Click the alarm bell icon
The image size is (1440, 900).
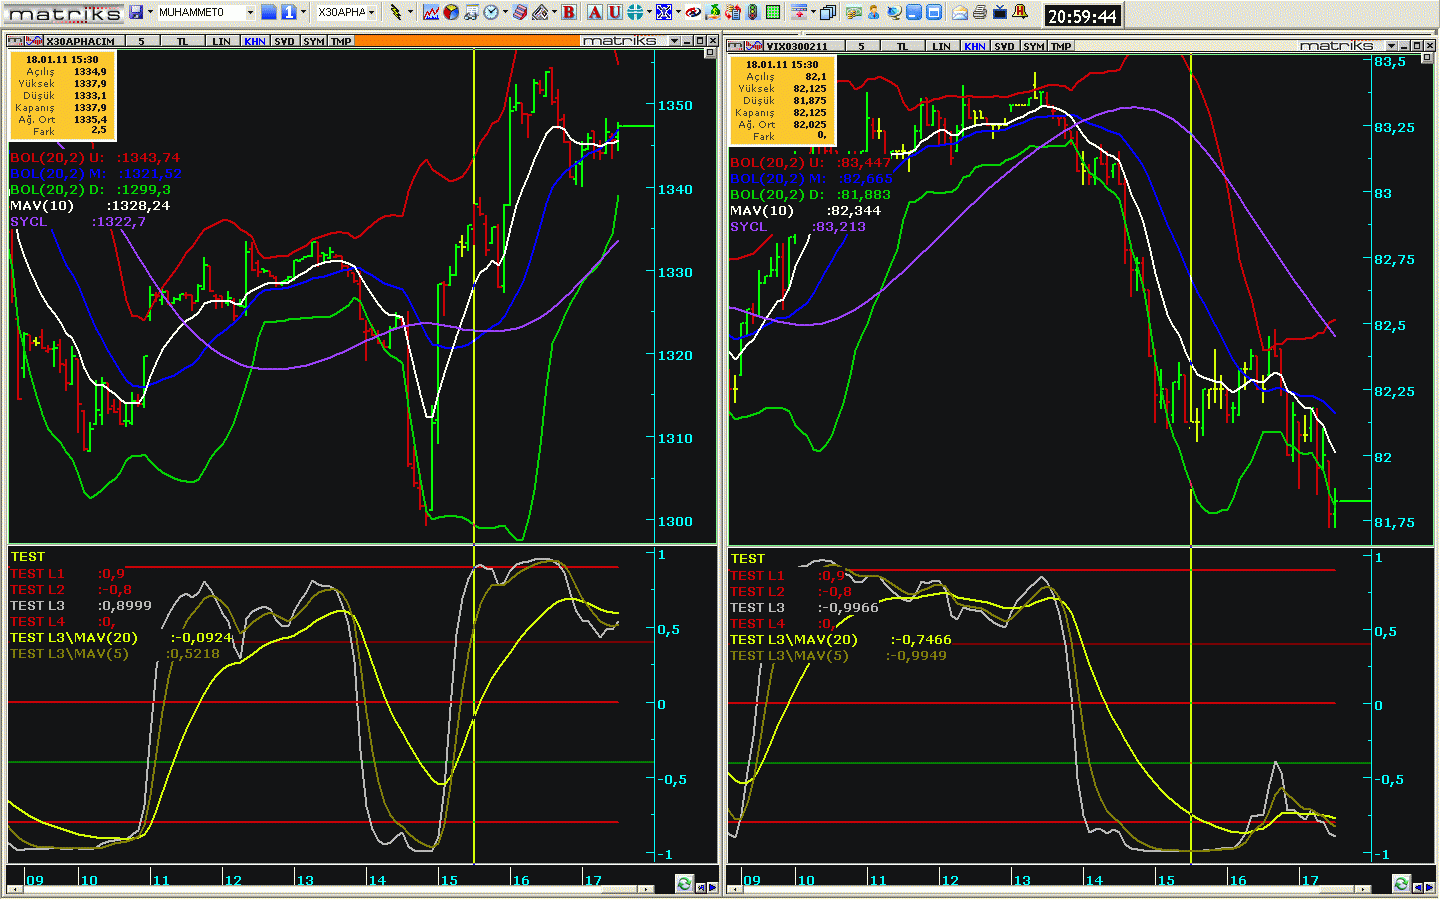(1020, 12)
